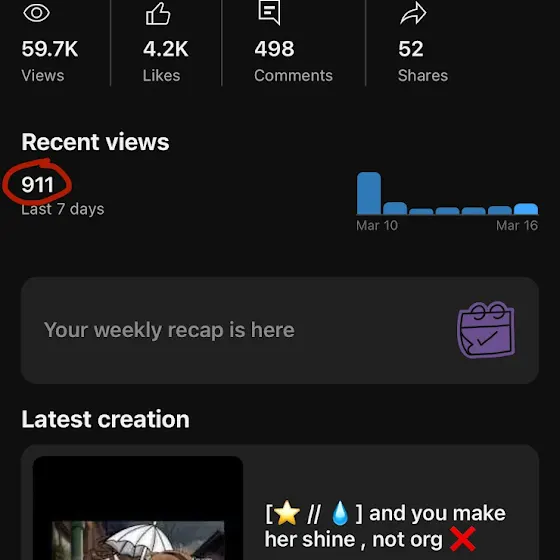
Task: Tap the Latest creation heading
Action: click(x=105, y=419)
